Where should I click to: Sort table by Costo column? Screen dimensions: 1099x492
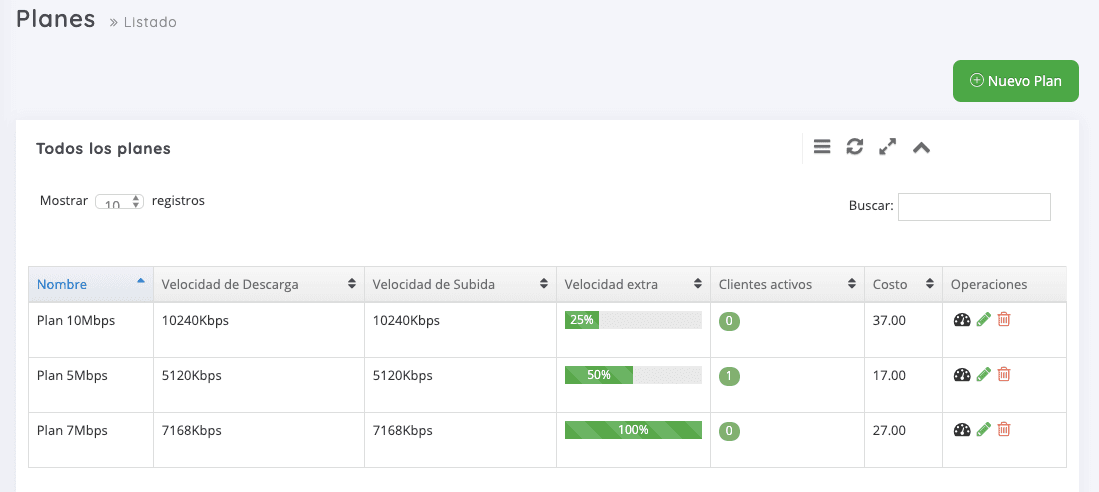pyautogui.click(x=903, y=285)
